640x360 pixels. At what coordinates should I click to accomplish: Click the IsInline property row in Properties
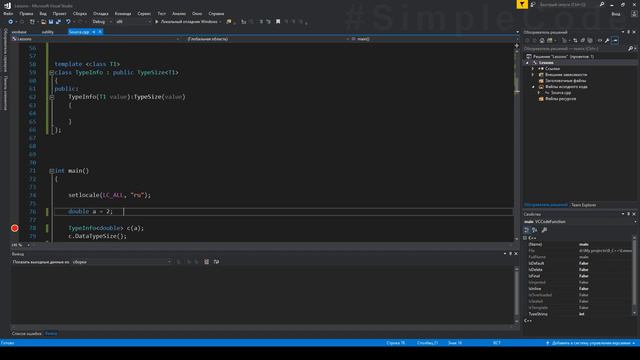(x=579, y=289)
